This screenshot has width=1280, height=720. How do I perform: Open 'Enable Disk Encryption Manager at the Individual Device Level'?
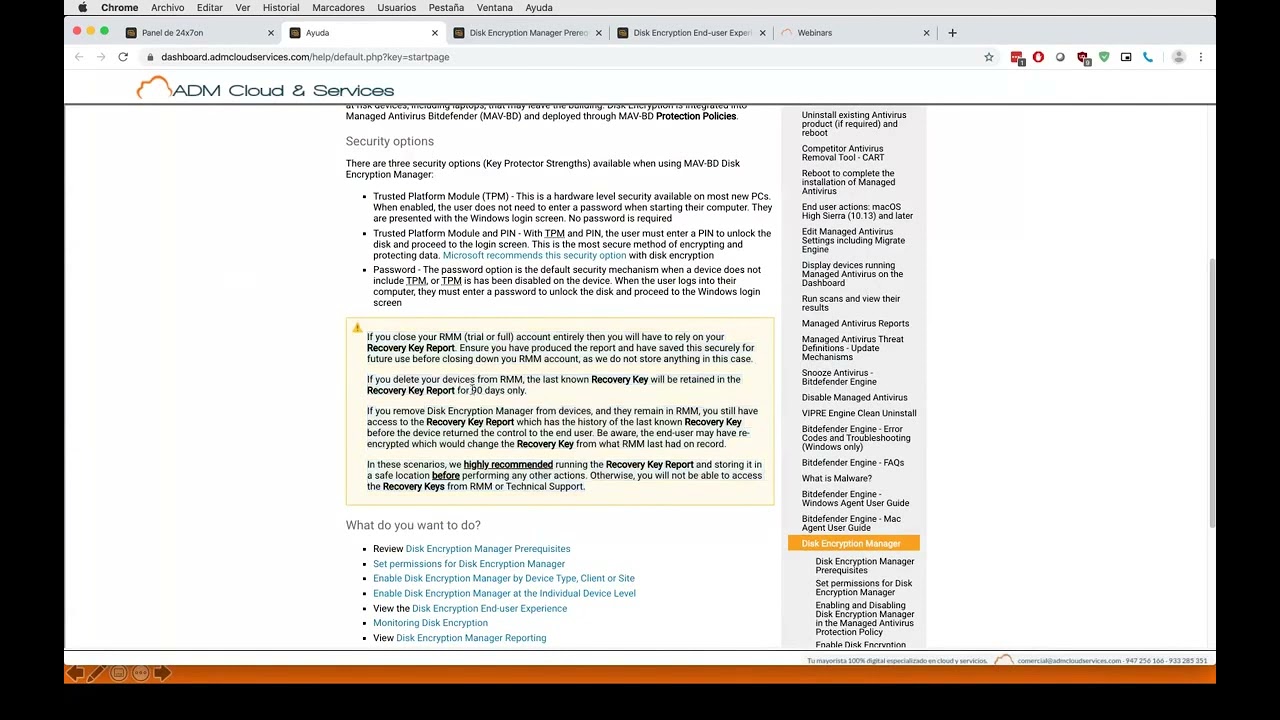click(x=504, y=593)
